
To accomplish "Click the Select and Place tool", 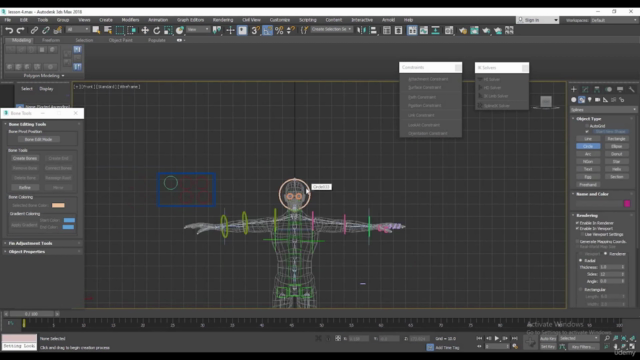I will pos(180,30).
